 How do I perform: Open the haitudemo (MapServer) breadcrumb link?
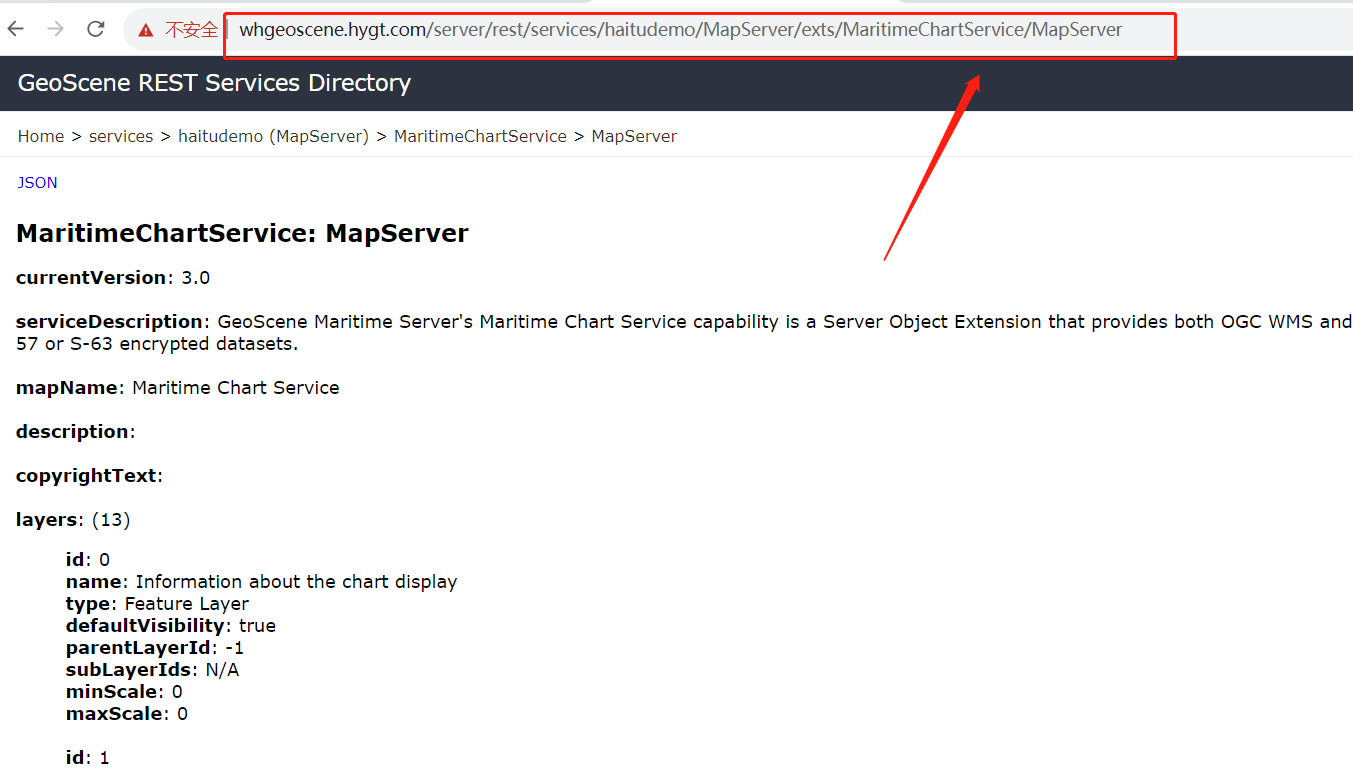click(x=273, y=136)
